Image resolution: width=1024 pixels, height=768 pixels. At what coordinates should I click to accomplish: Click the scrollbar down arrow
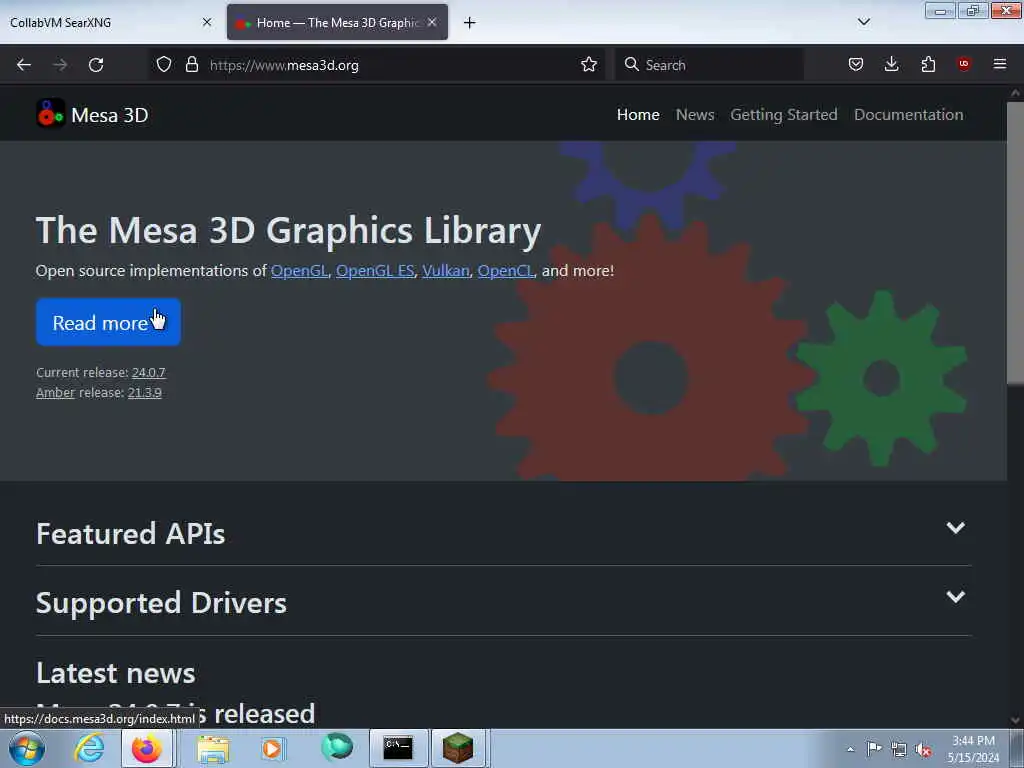(x=1015, y=720)
